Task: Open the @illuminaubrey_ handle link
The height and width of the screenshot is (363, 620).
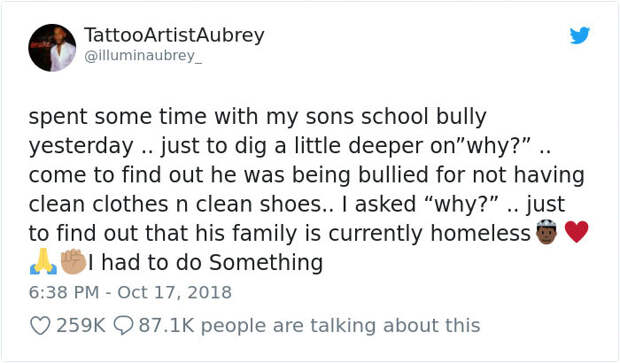Action: pos(143,56)
